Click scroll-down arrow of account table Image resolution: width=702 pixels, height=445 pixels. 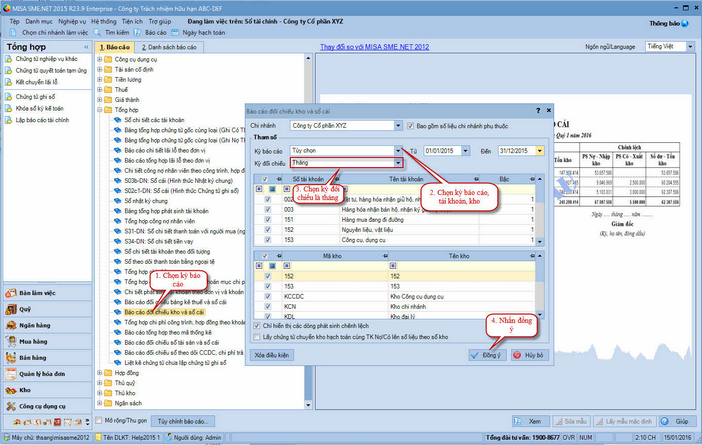pyautogui.click(x=540, y=241)
